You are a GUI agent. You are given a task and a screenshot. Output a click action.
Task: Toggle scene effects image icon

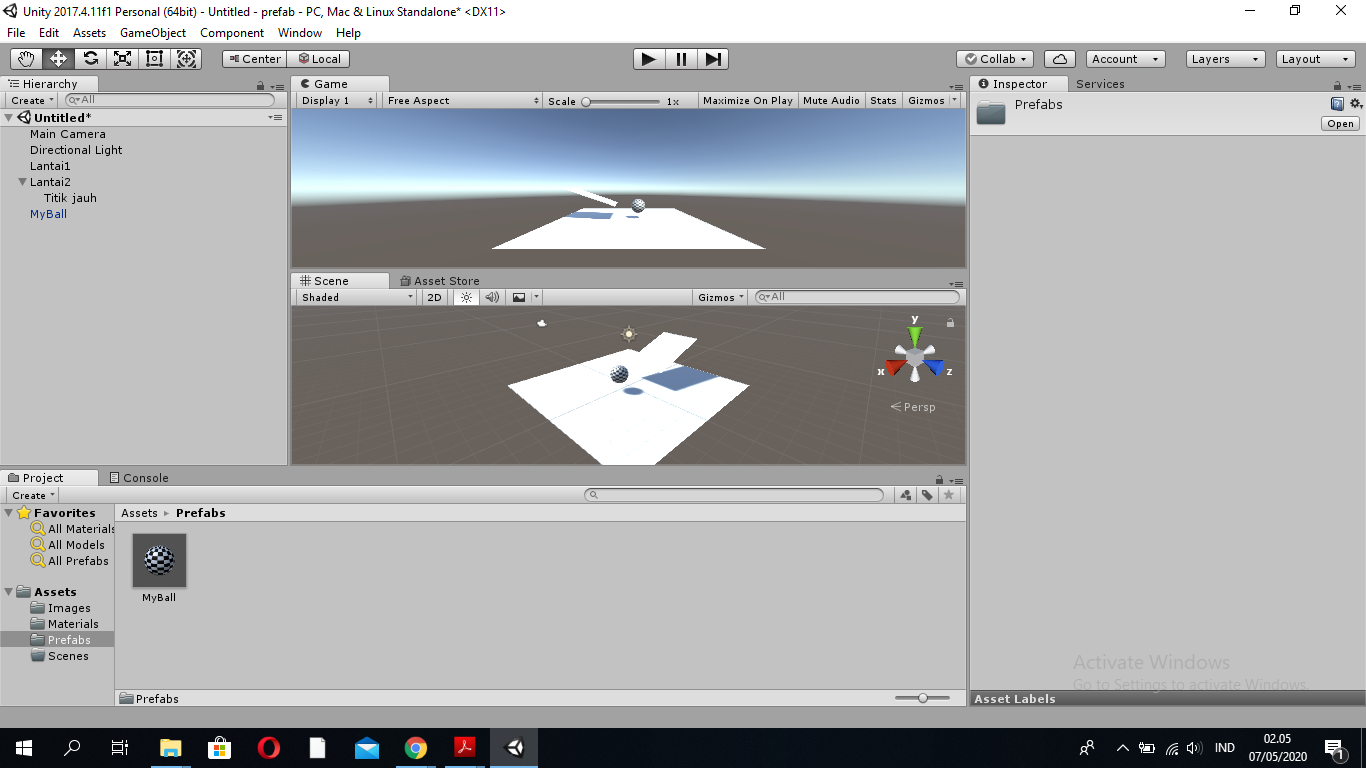(519, 297)
